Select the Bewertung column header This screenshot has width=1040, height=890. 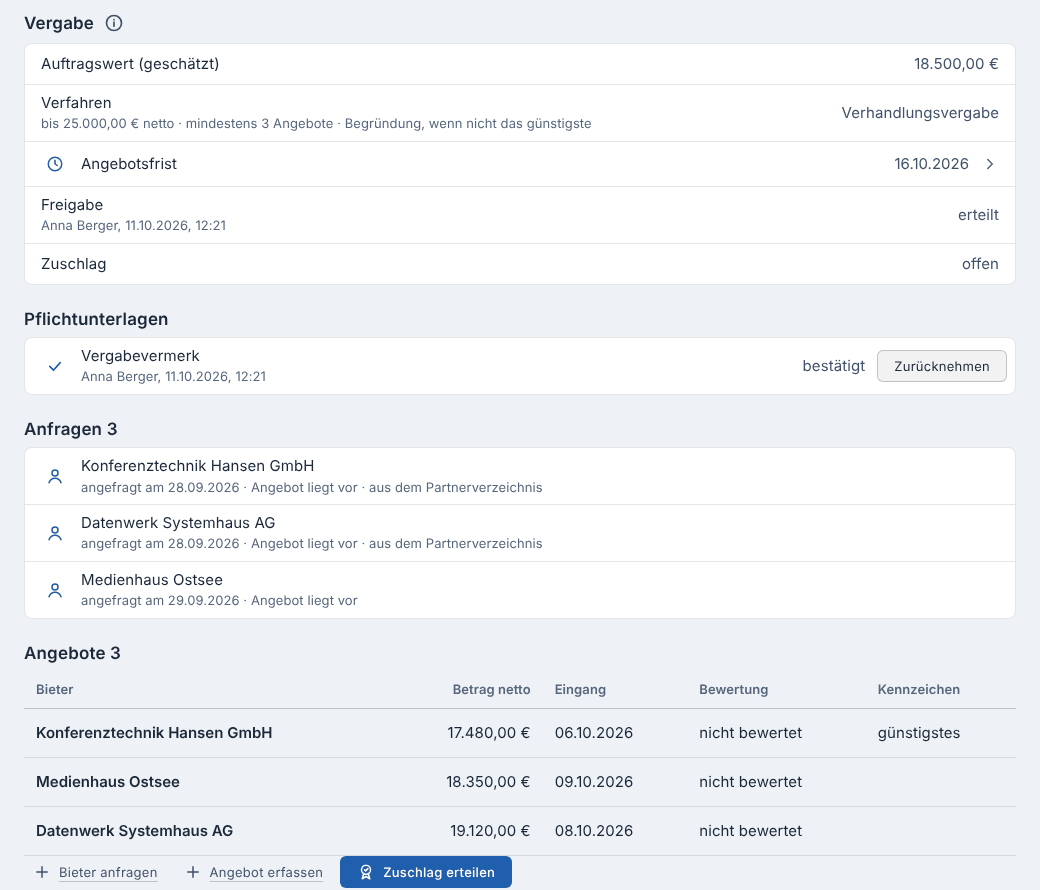[734, 689]
